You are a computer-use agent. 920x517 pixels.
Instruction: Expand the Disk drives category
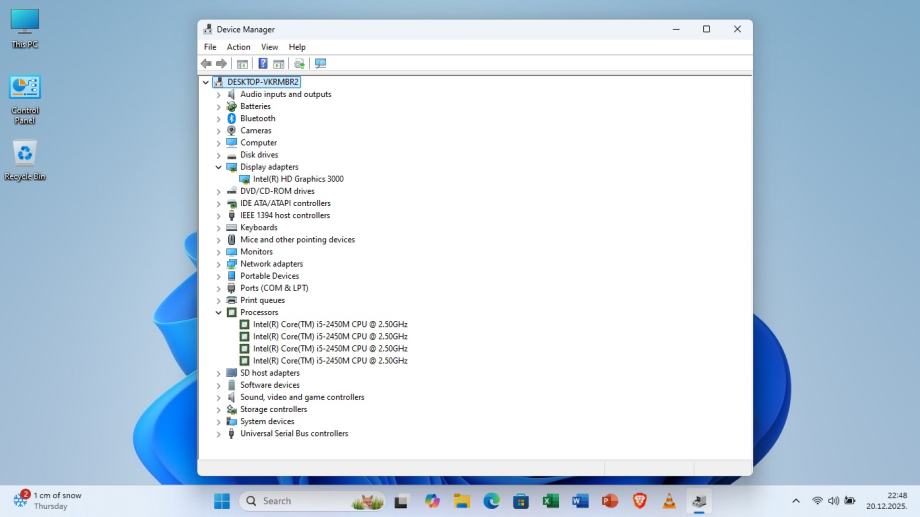pyautogui.click(x=218, y=156)
